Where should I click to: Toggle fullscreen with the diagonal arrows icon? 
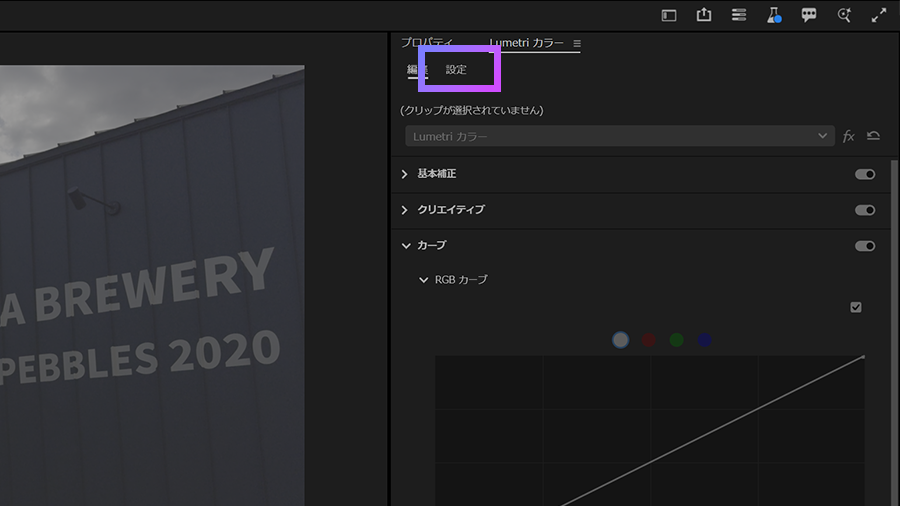[x=879, y=15]
